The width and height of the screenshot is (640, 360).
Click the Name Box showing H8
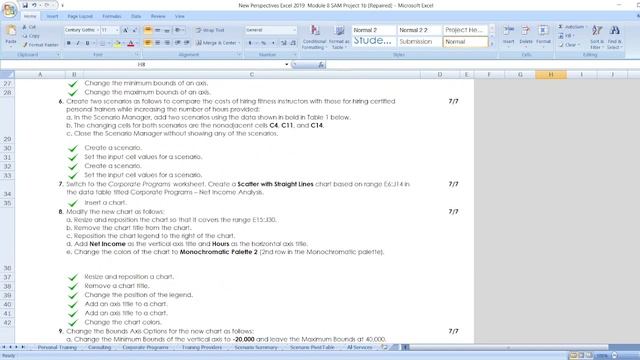click(x=141, y=64)
